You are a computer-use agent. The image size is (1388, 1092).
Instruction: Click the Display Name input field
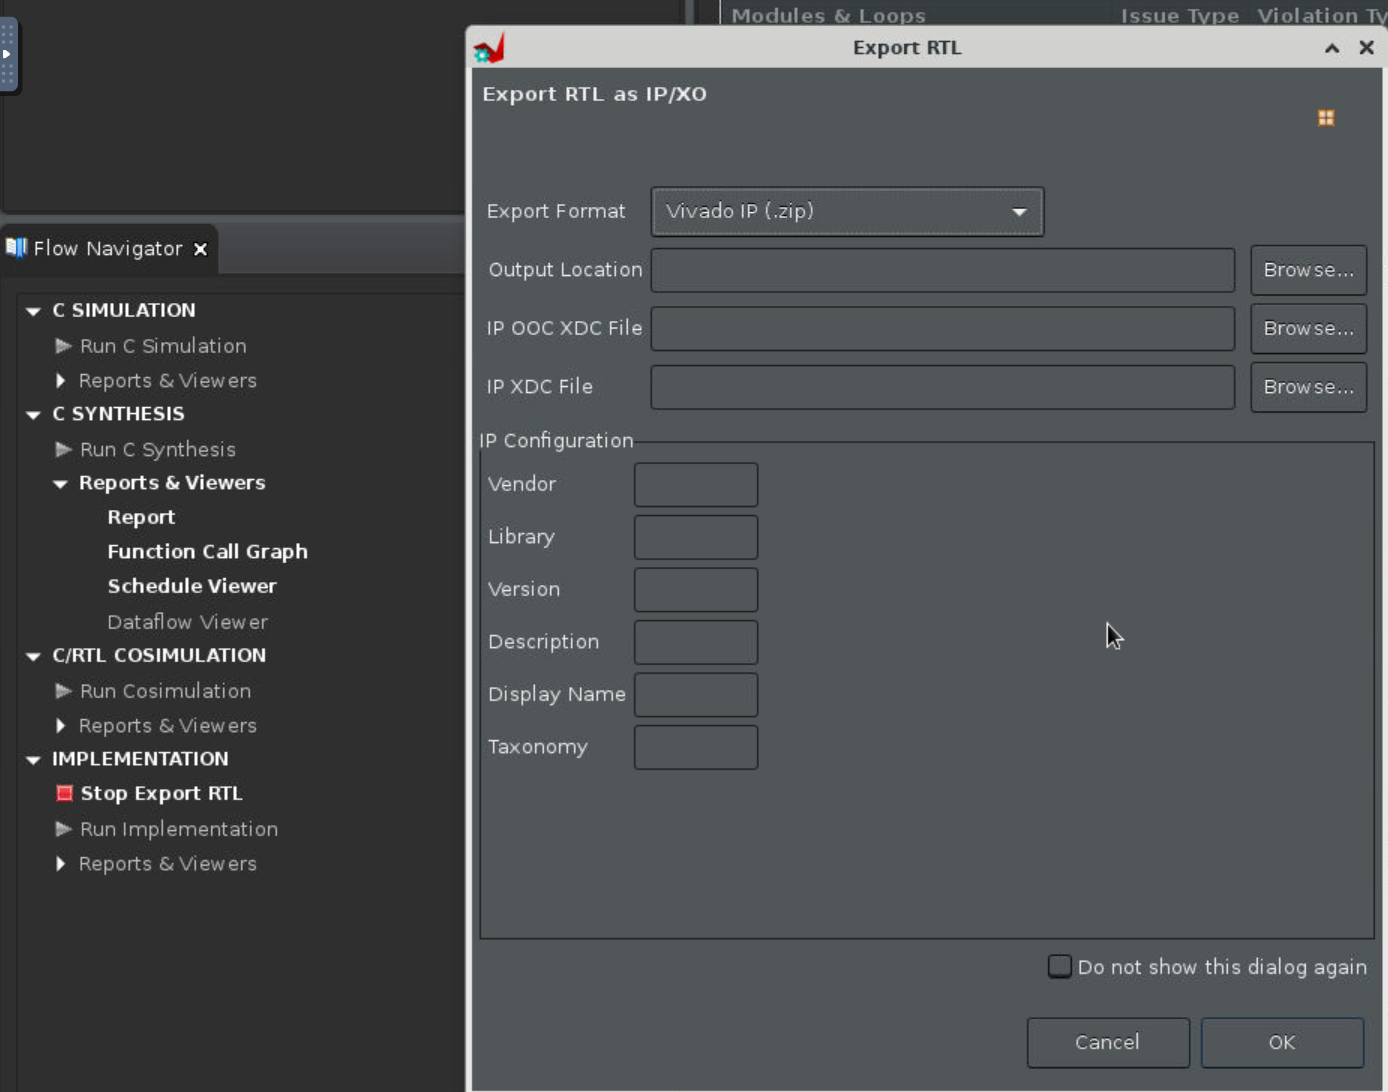point(696,695)
